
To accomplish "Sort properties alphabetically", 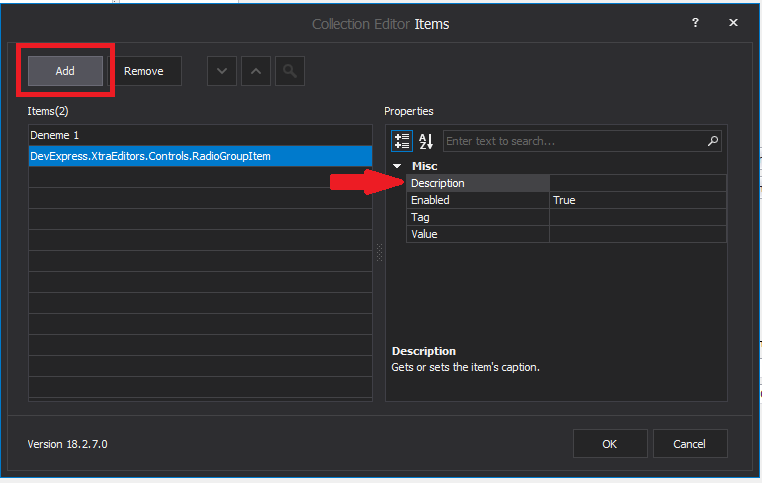I will [x=426, y=142].
